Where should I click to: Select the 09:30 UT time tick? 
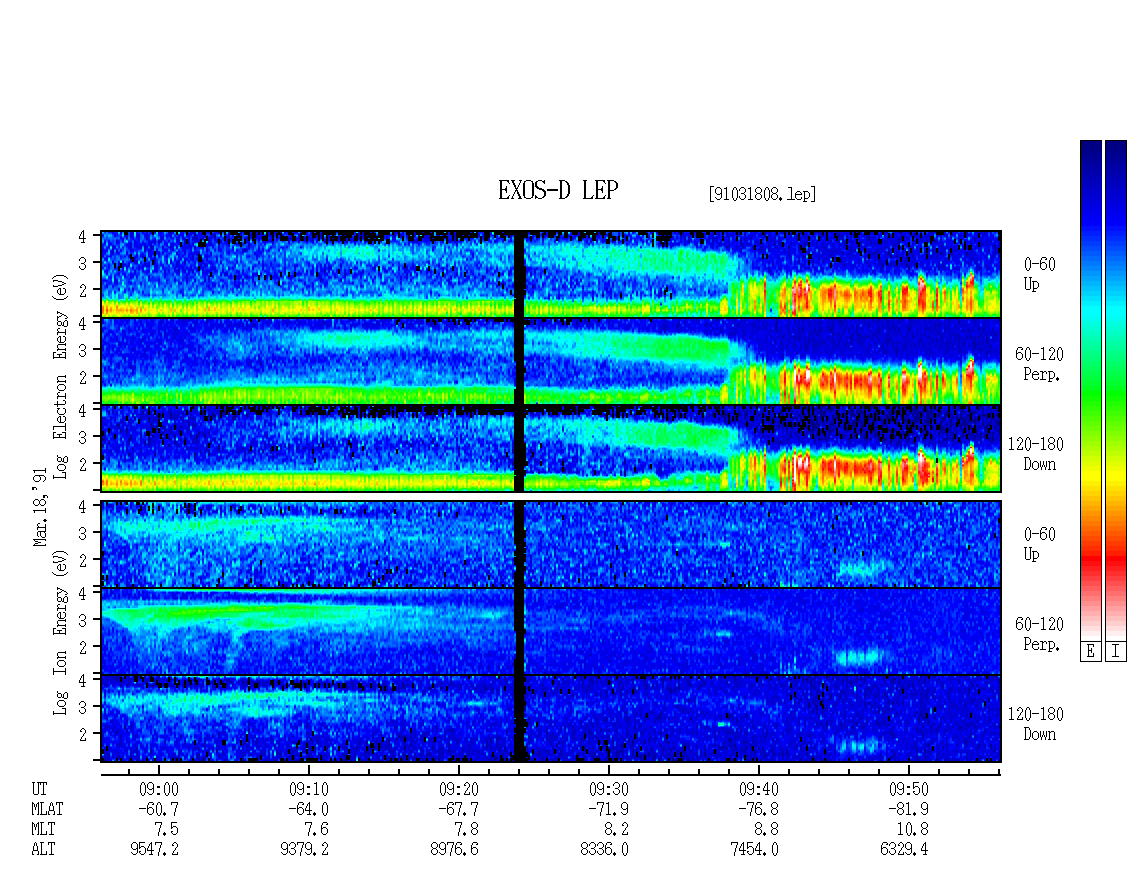tap(608, 789)
